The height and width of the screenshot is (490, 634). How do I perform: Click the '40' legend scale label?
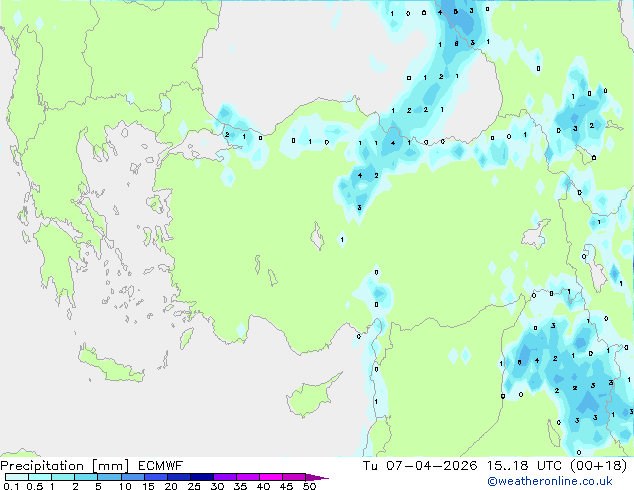click(x=263, y=486)
